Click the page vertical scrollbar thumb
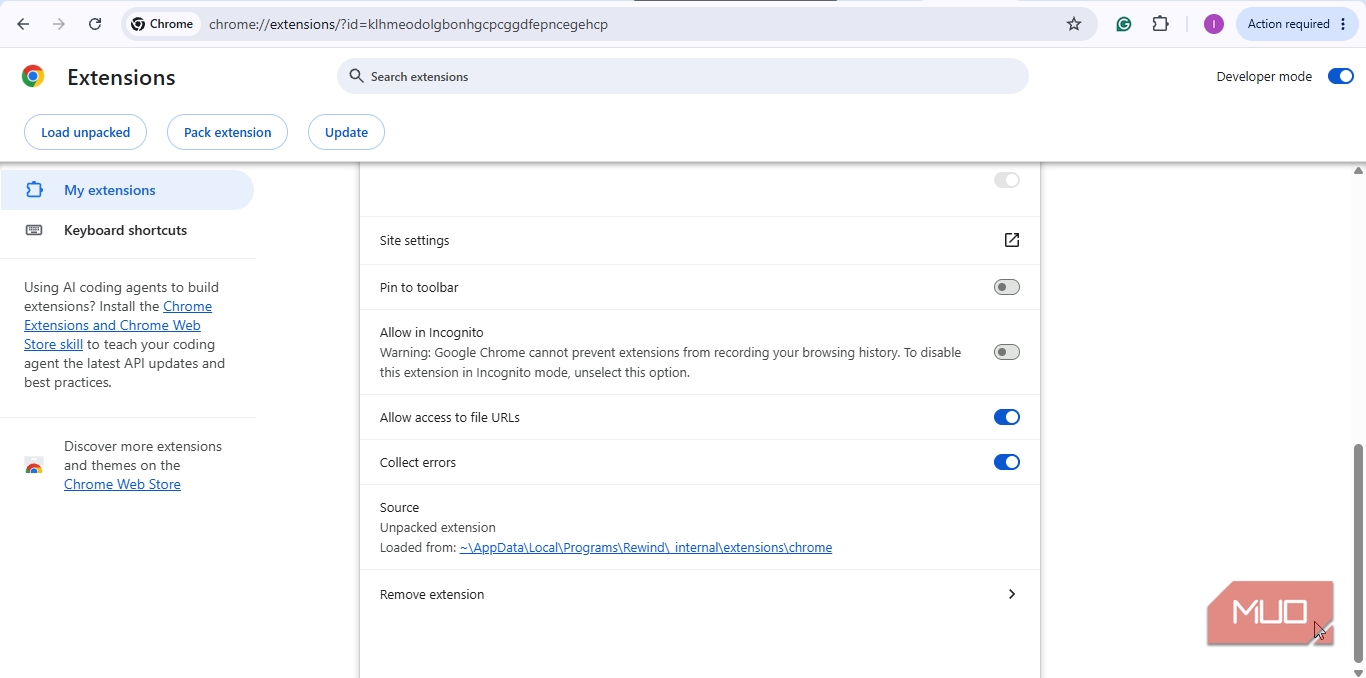The width and height of the screenshot is (1366, 678). point(1358,553)
